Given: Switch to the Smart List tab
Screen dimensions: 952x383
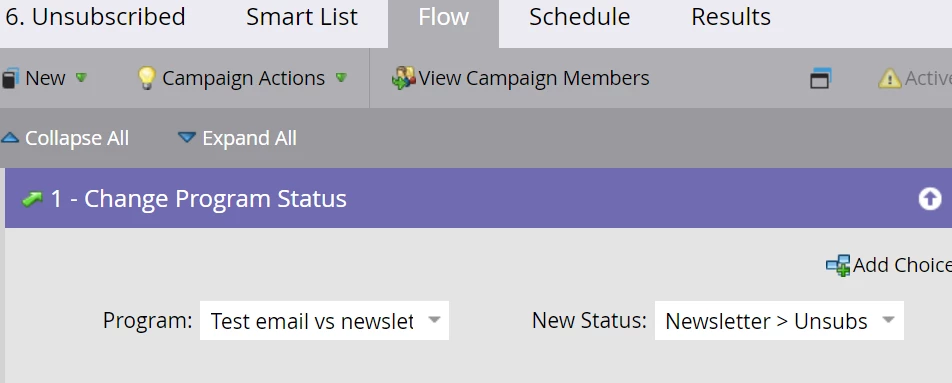Looking at the screenshot, I should point(302,17).
